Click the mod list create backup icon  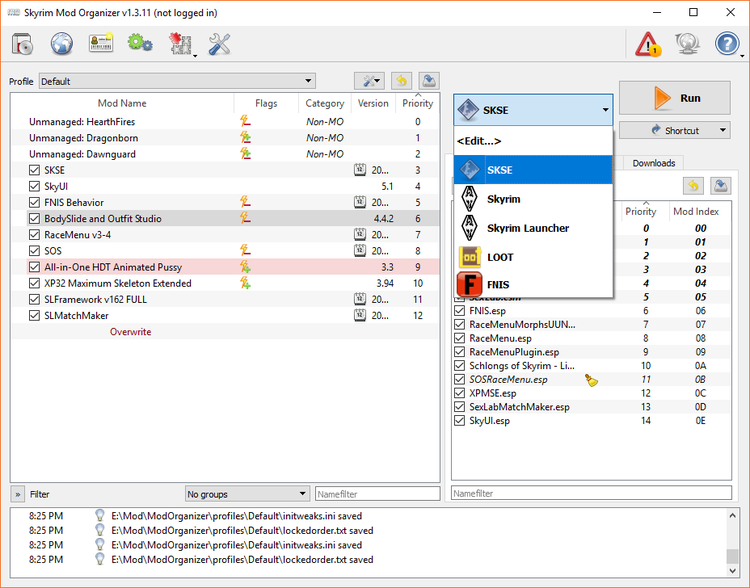pos(429,81)
